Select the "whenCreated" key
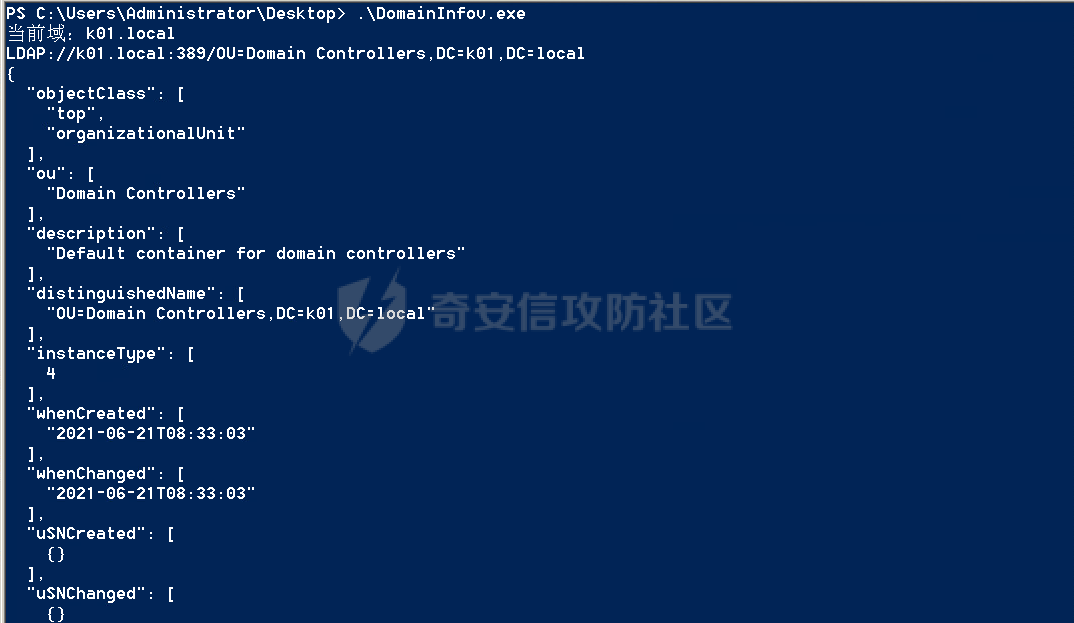This screenshot has width=1074, height=623. pos(91,414)
